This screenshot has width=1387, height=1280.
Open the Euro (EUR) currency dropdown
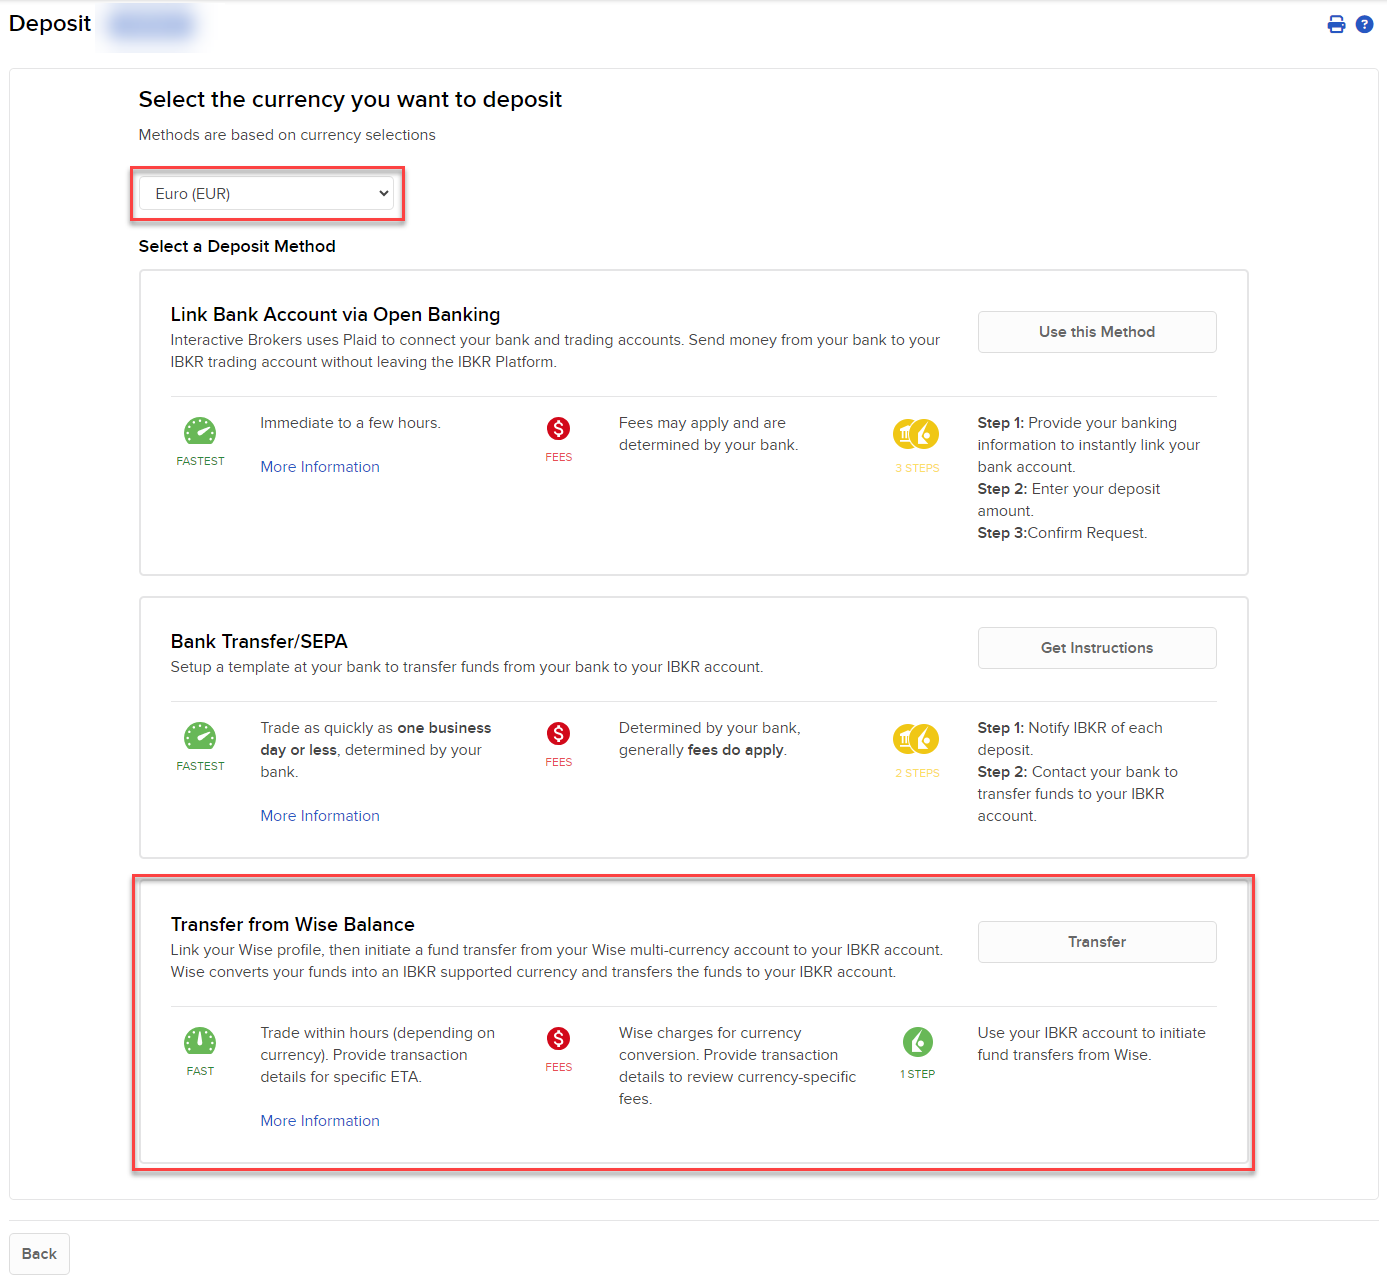pos(267,193)
